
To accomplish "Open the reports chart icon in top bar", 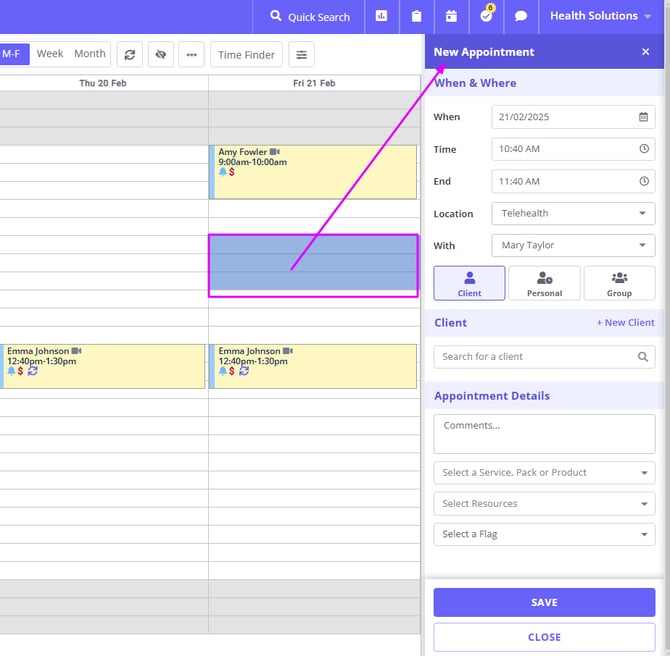I will point(382,16).
